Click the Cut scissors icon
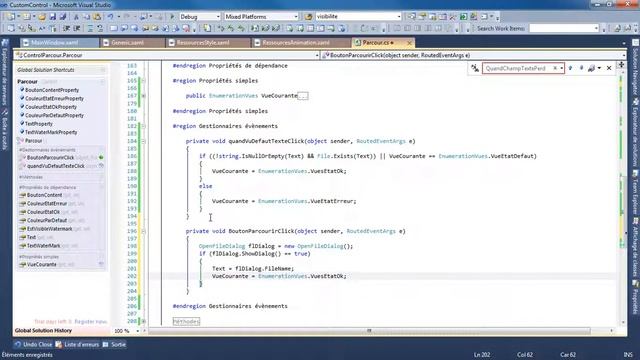The height and width of the screenshot is (360, 640). [x=76, y=17]
